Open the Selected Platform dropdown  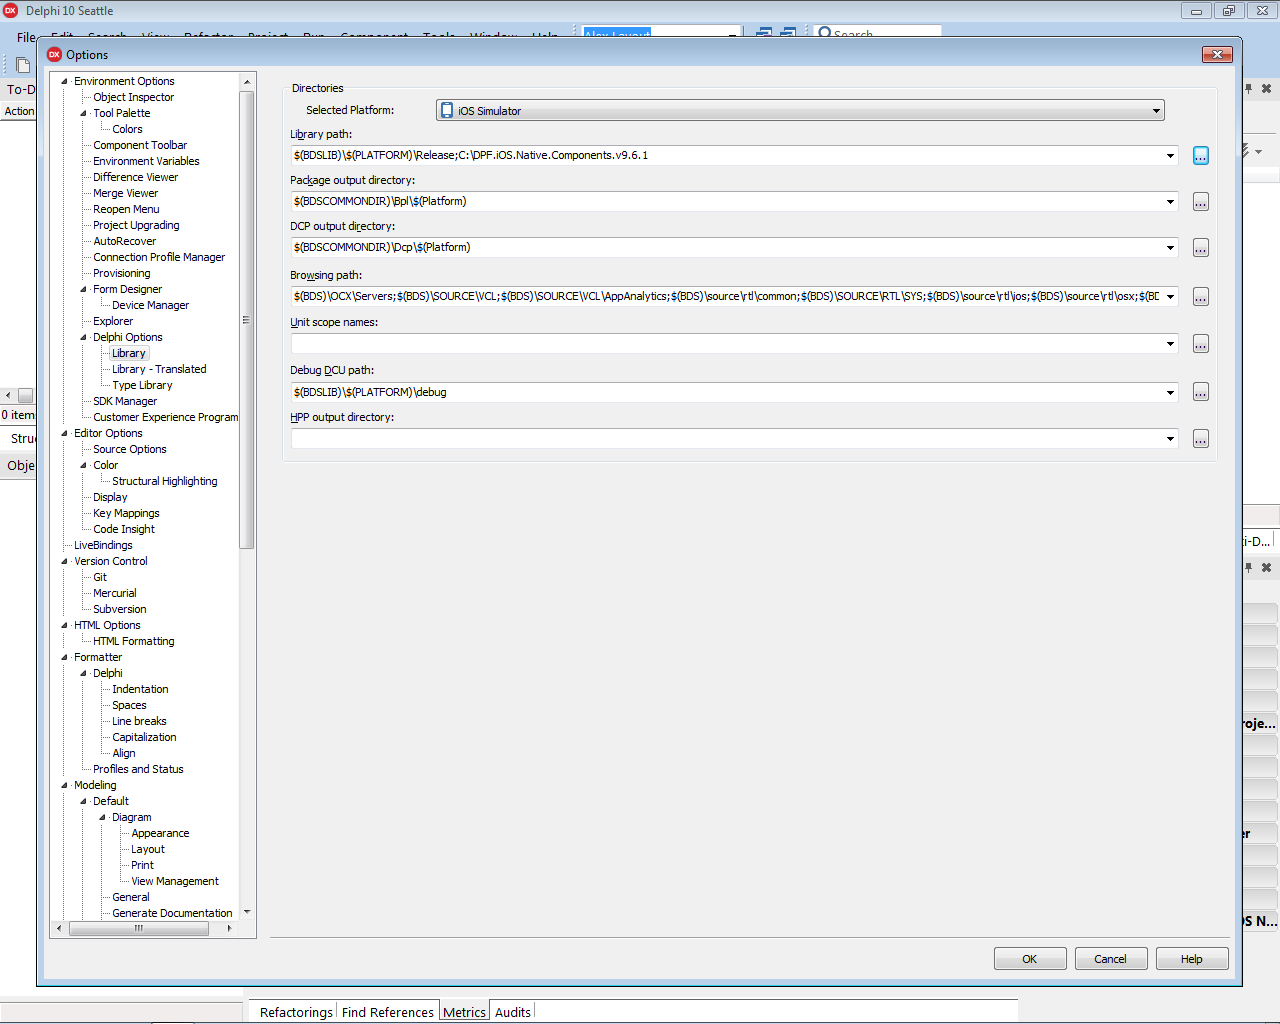(x=1156, y=111)
